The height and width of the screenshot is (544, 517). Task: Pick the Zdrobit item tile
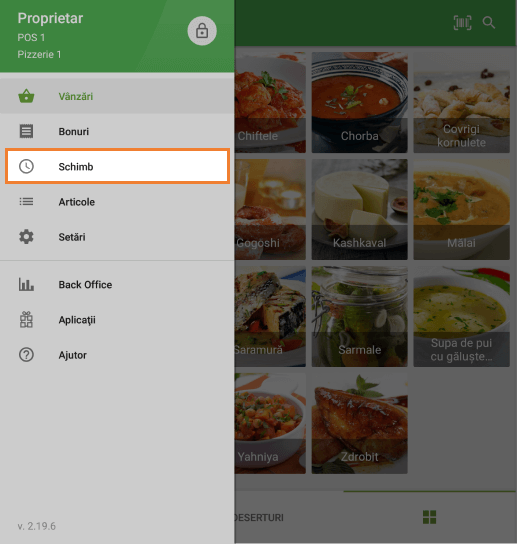359,423
